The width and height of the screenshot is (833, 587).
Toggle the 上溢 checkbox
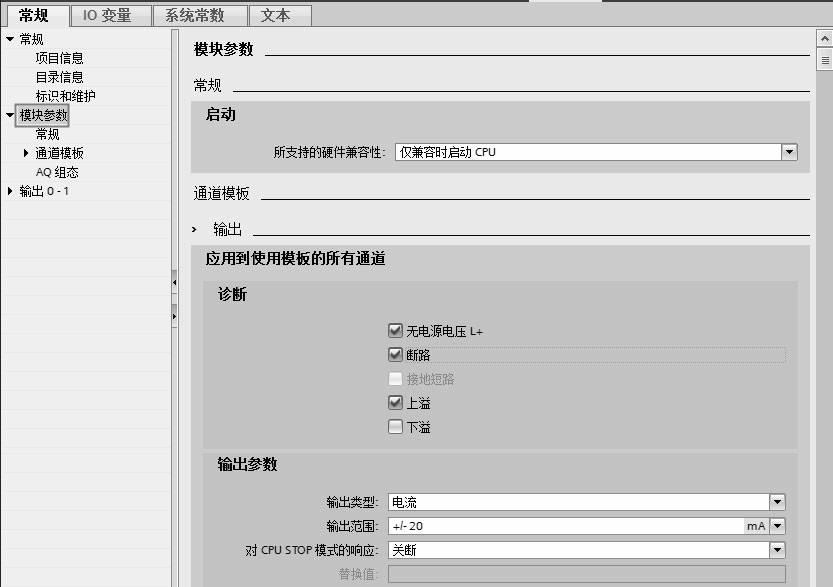[395, 403]
